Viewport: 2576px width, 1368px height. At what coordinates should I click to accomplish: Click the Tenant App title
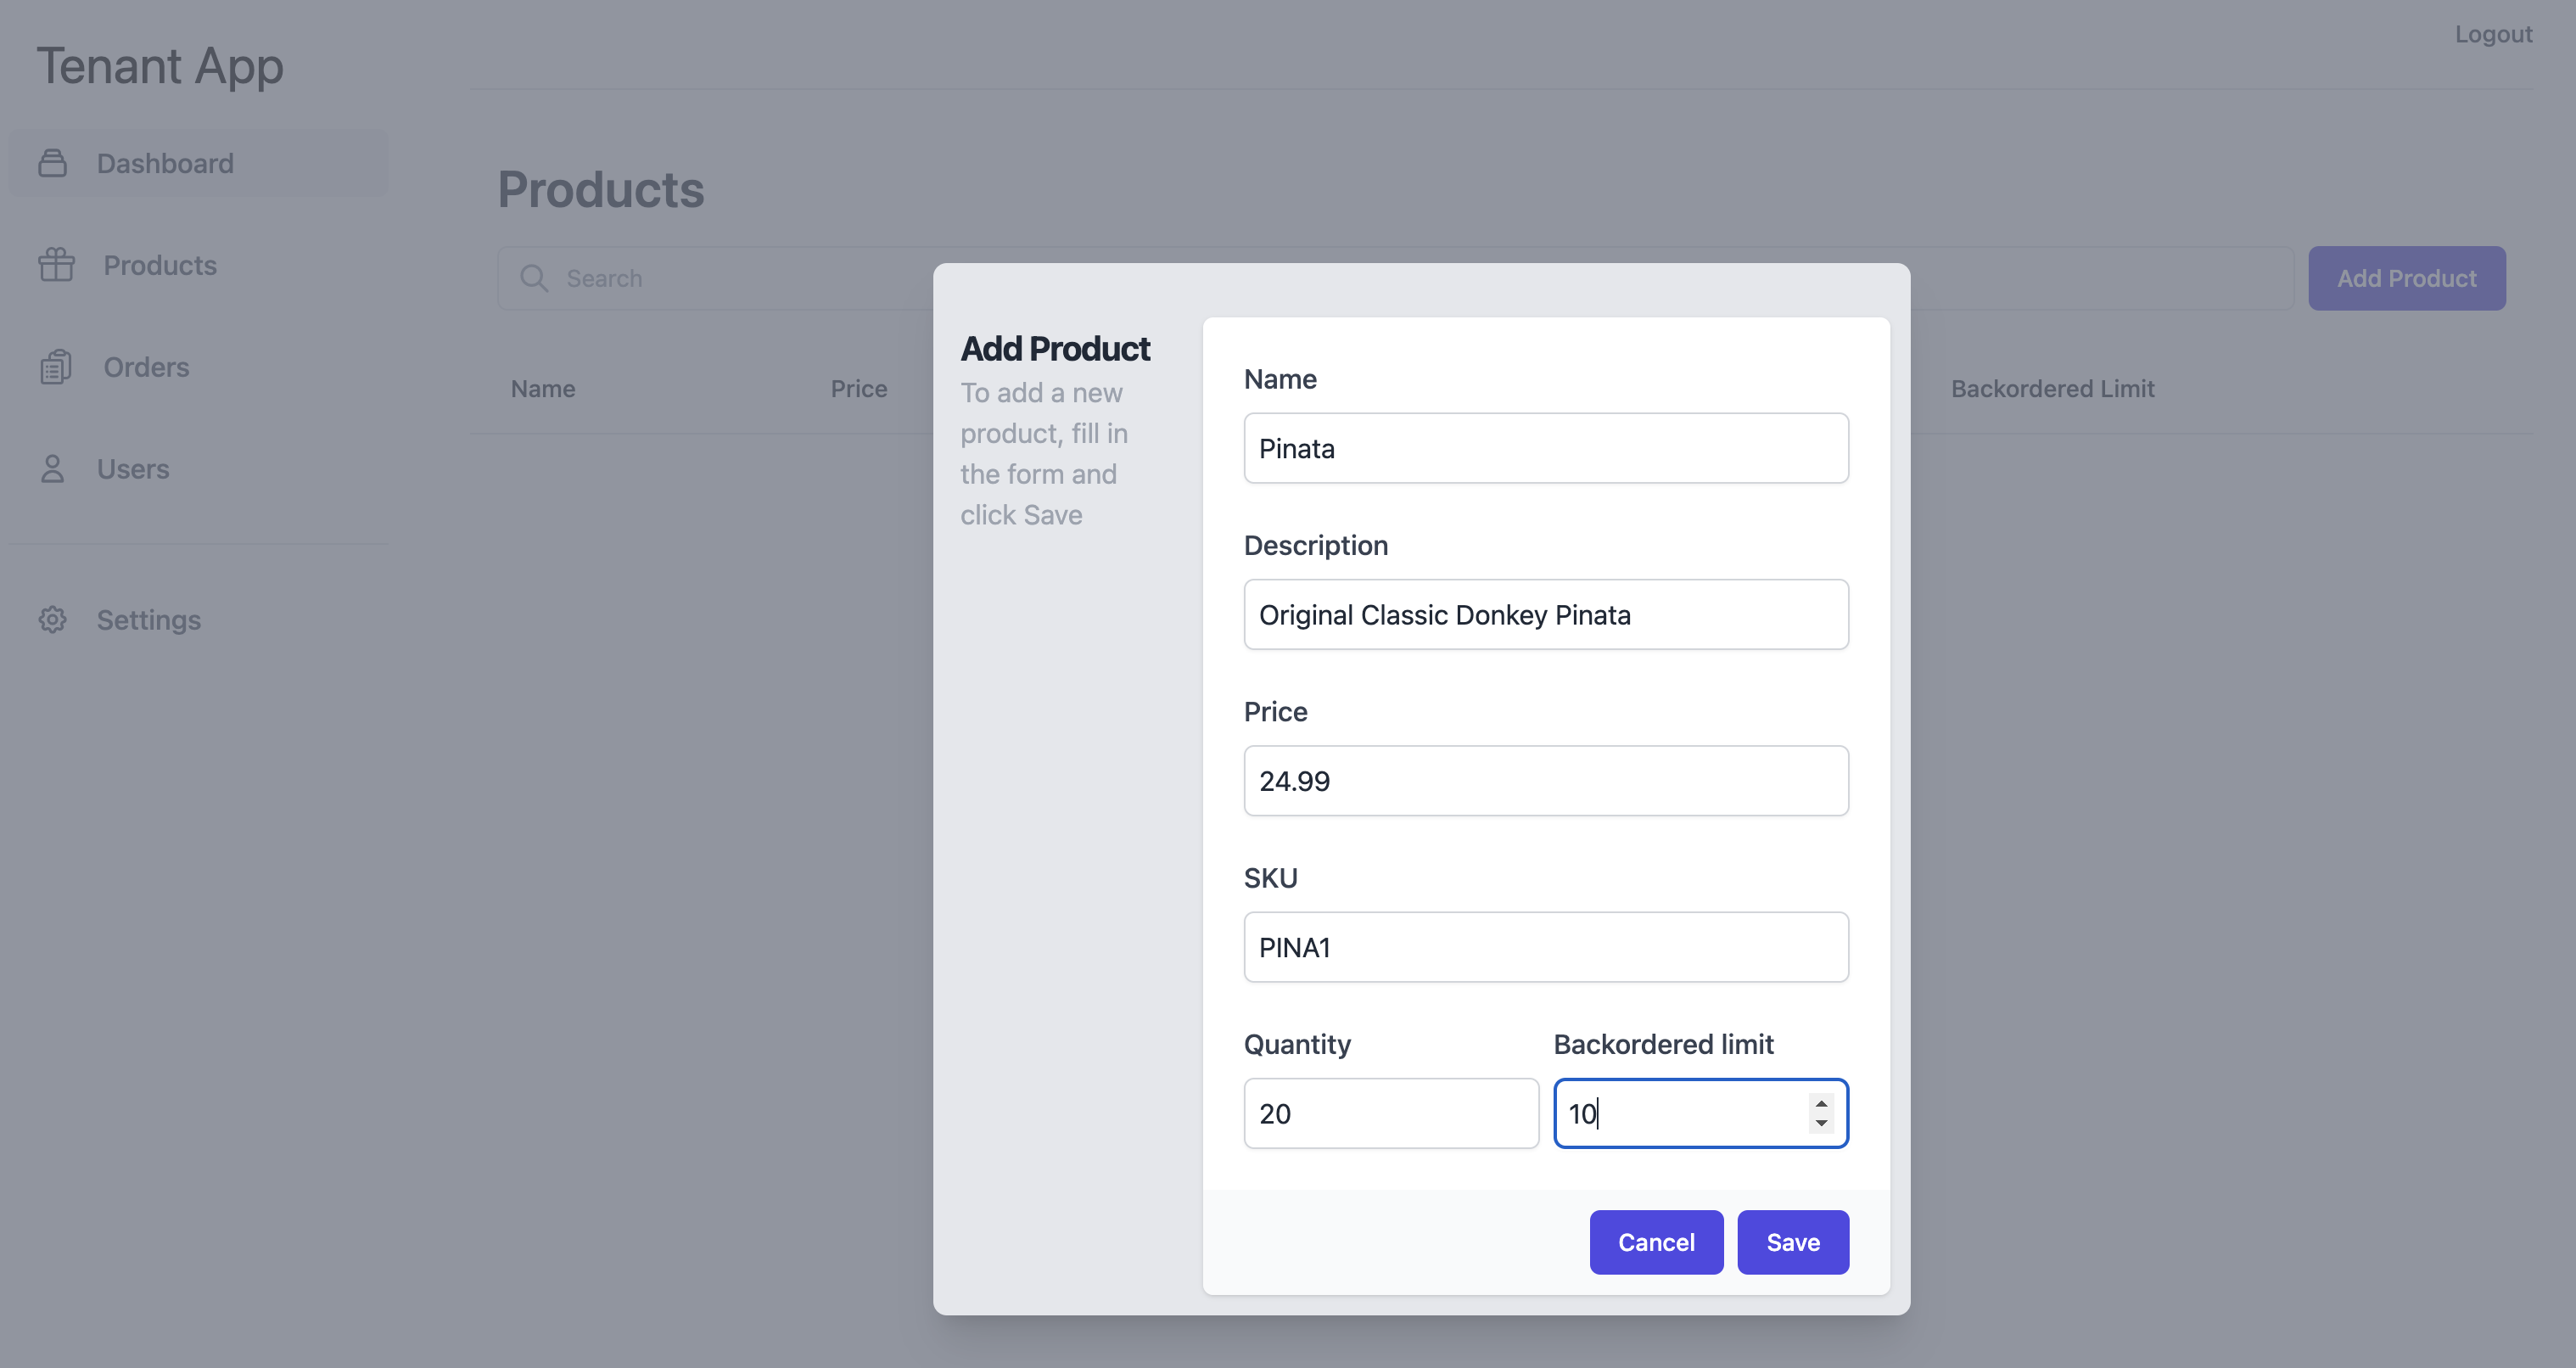[x=160, y=66]
